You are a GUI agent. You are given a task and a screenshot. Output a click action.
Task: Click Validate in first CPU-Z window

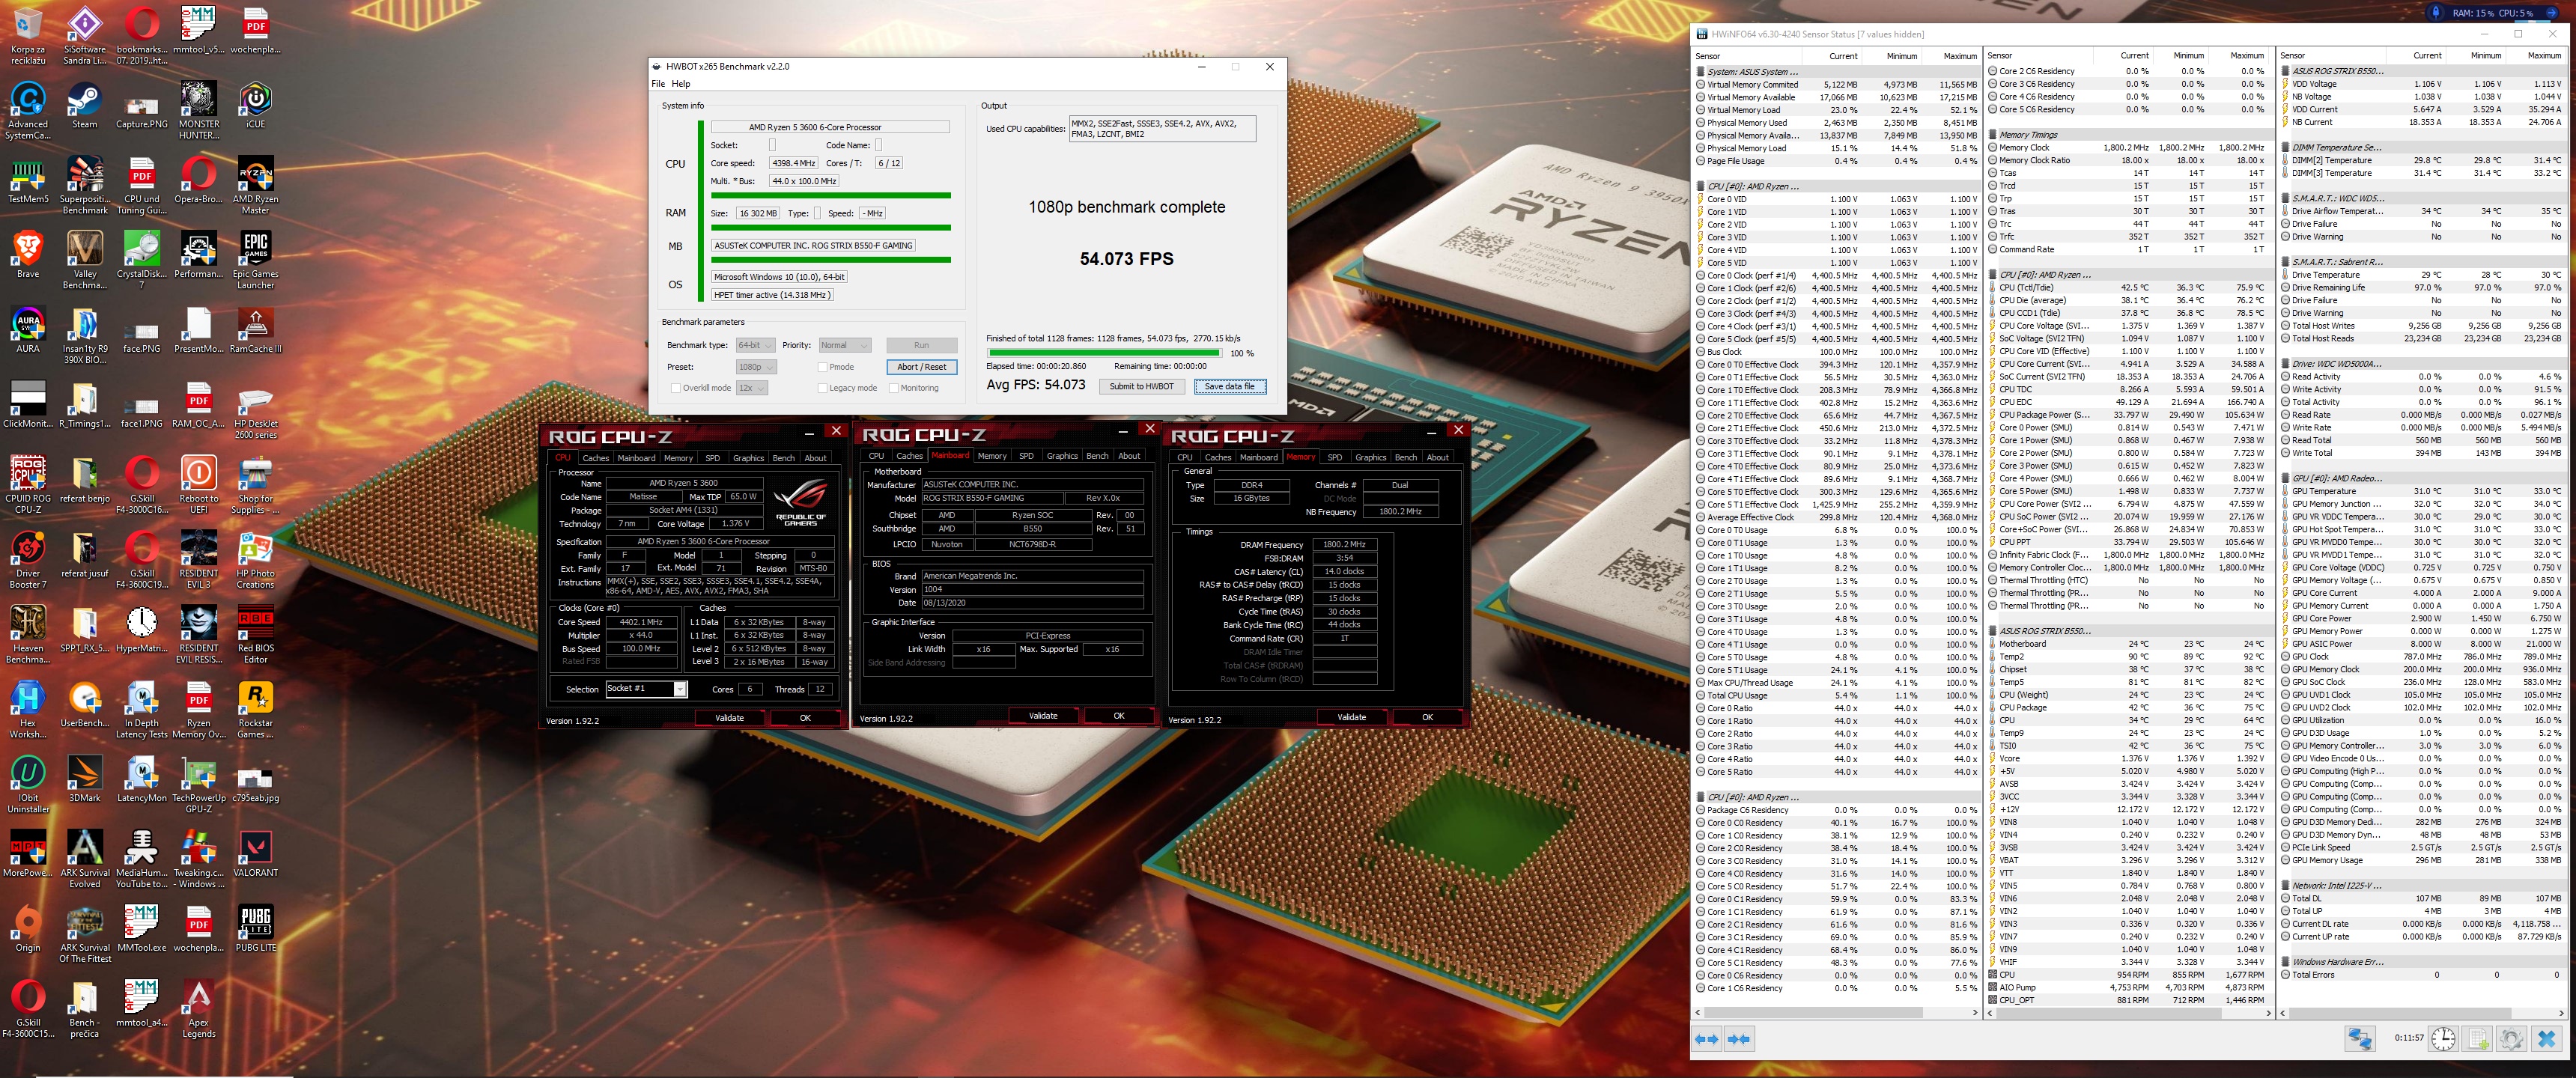(729, 718)
